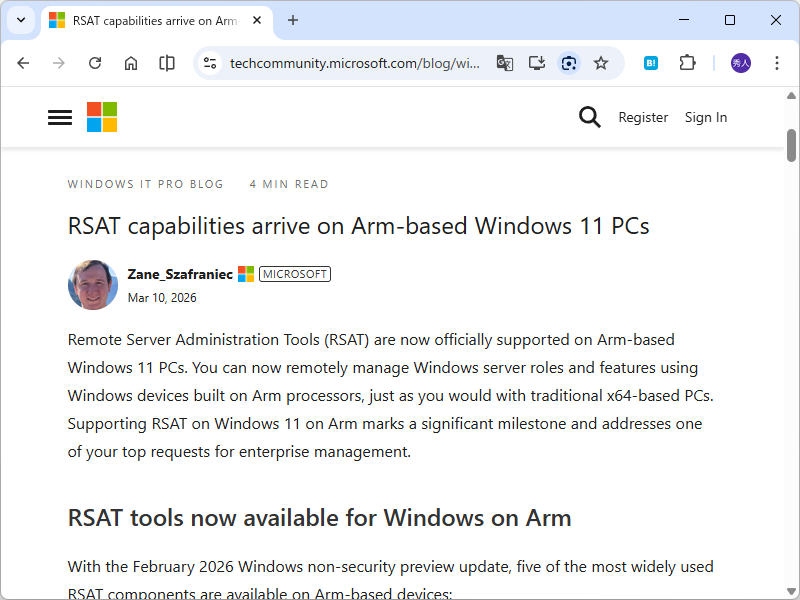The image size is (800, 600).
Task: View site information for techcommunity.microsoft.com
Action: point(210,63)
